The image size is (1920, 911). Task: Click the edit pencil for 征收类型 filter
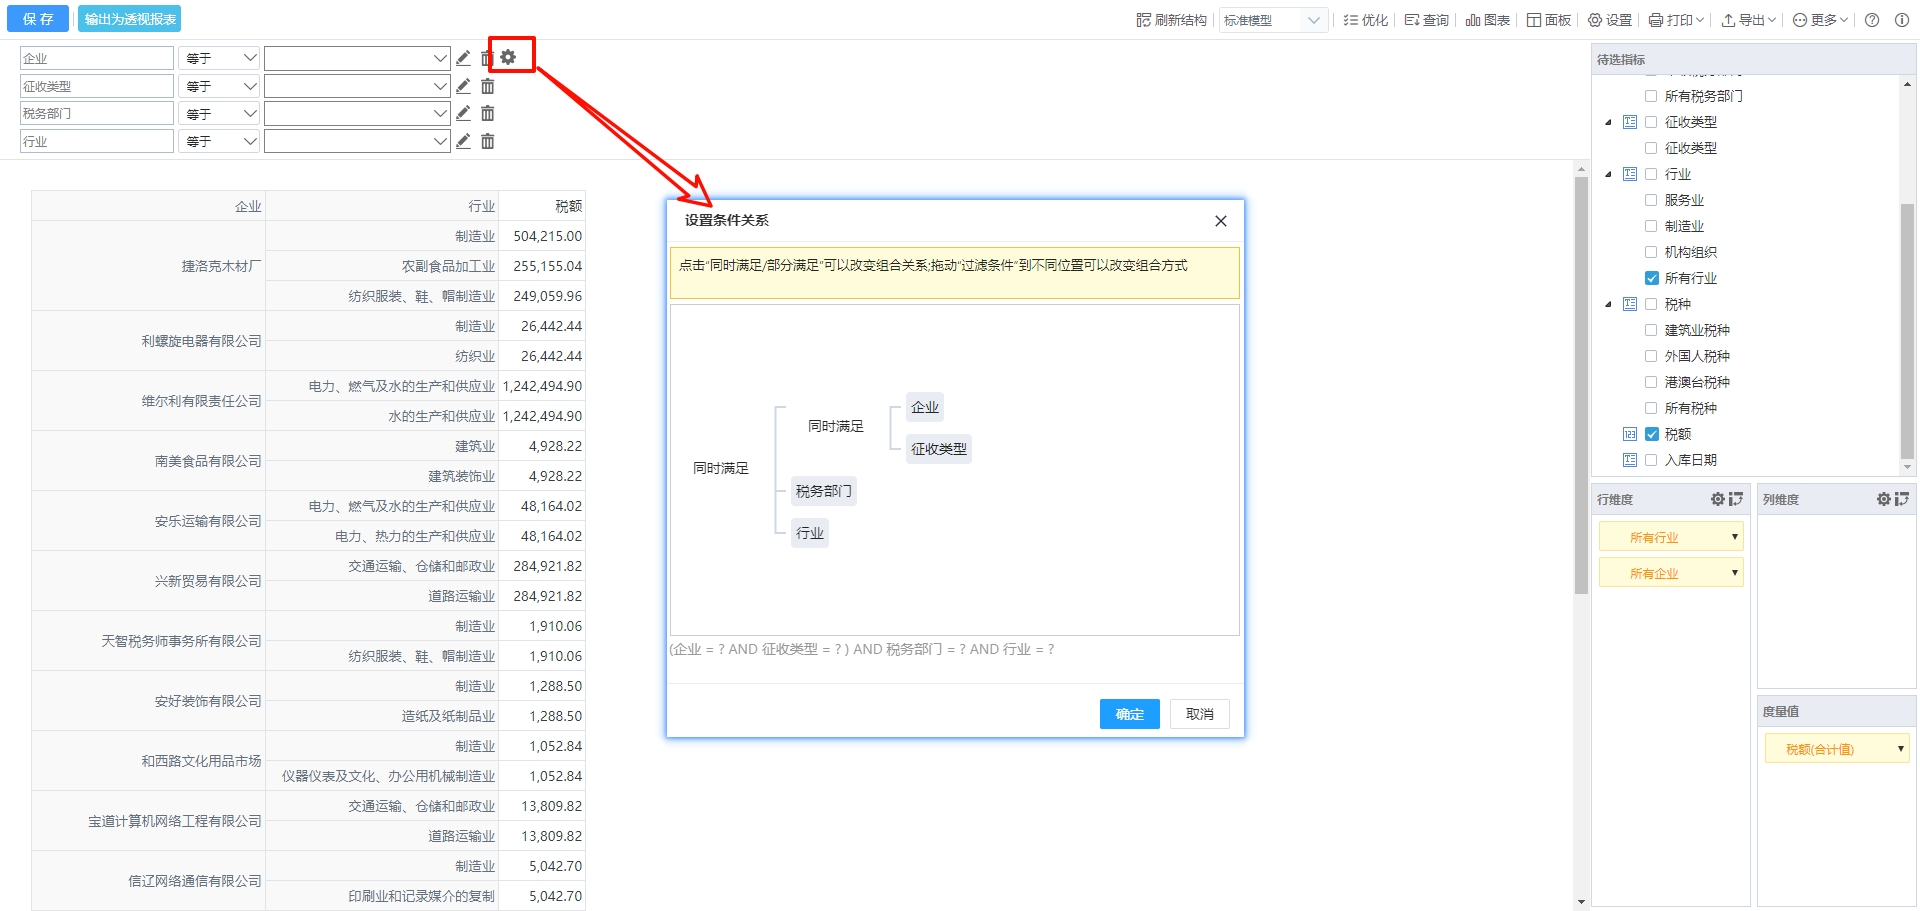pos(463,86)
